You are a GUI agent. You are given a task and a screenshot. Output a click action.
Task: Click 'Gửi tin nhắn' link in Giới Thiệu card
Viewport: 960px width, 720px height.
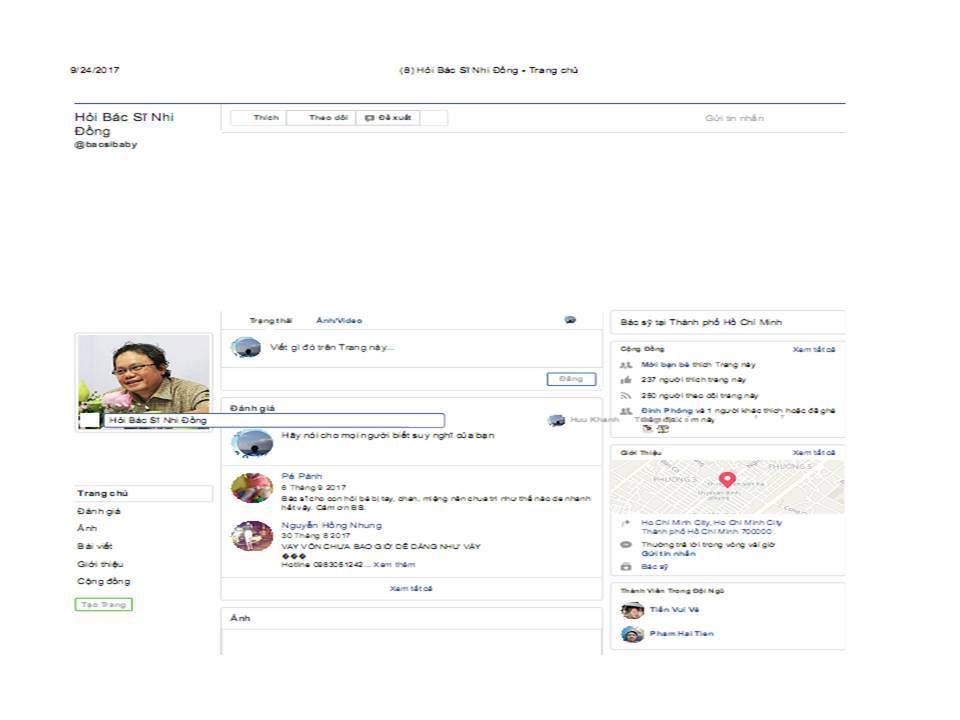(668, 553)
